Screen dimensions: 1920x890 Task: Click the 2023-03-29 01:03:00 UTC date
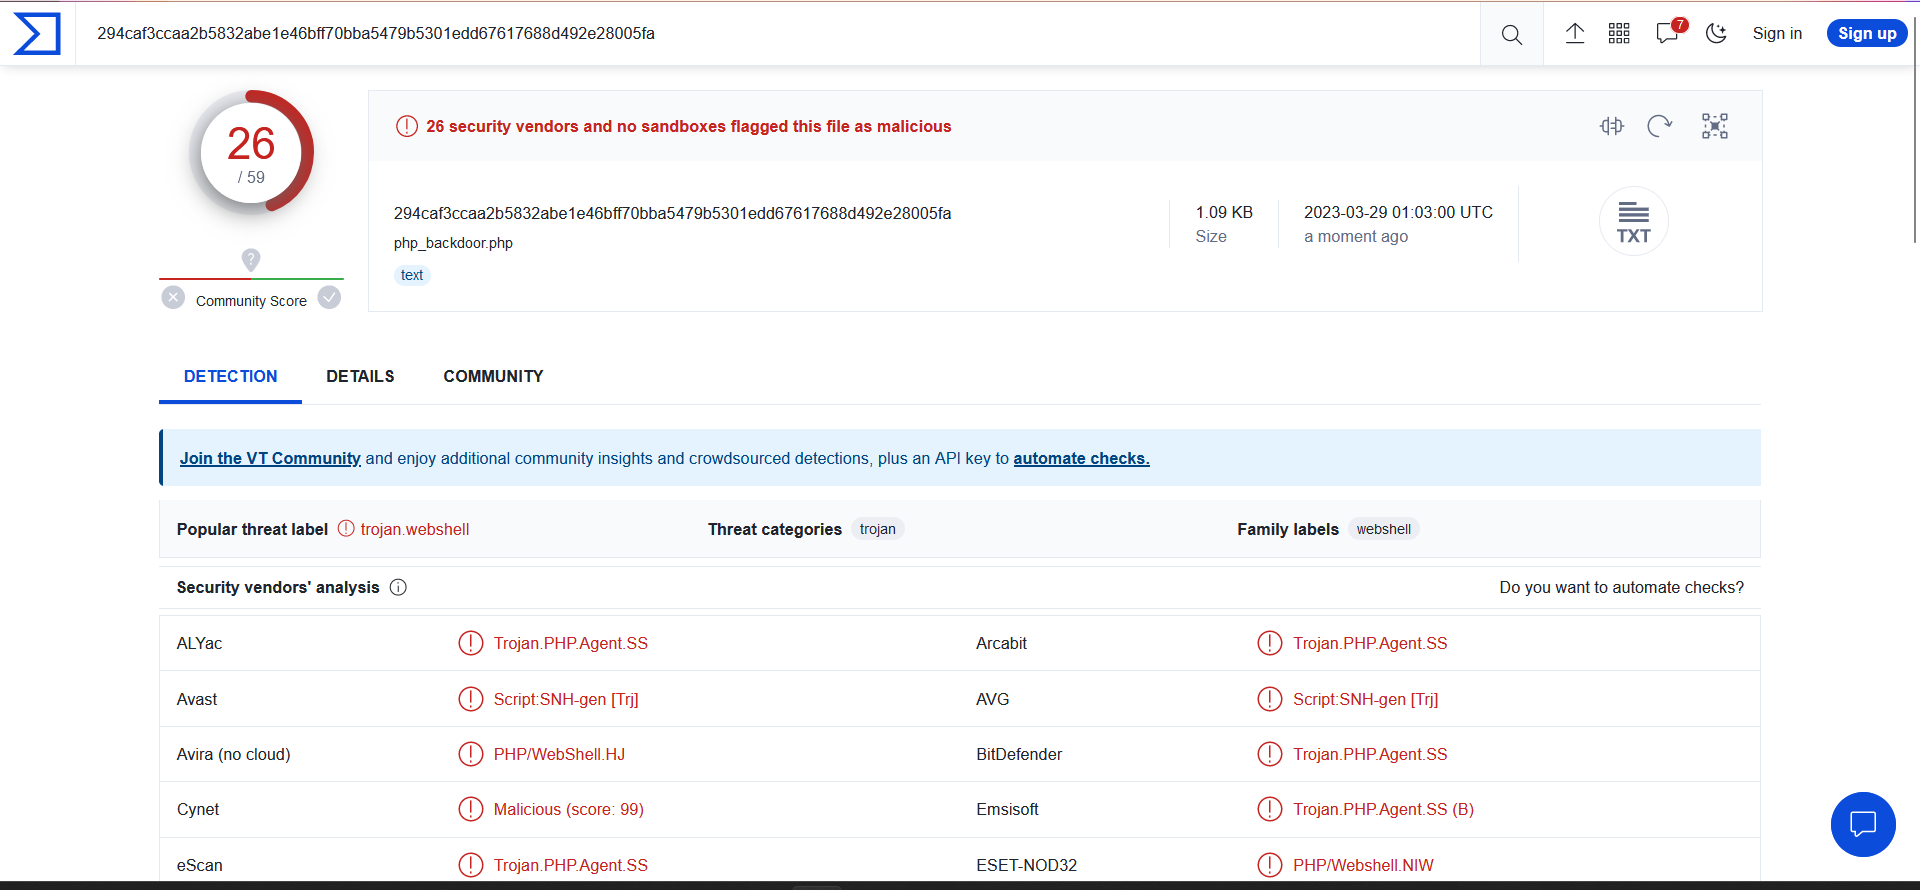[1398, 212]
